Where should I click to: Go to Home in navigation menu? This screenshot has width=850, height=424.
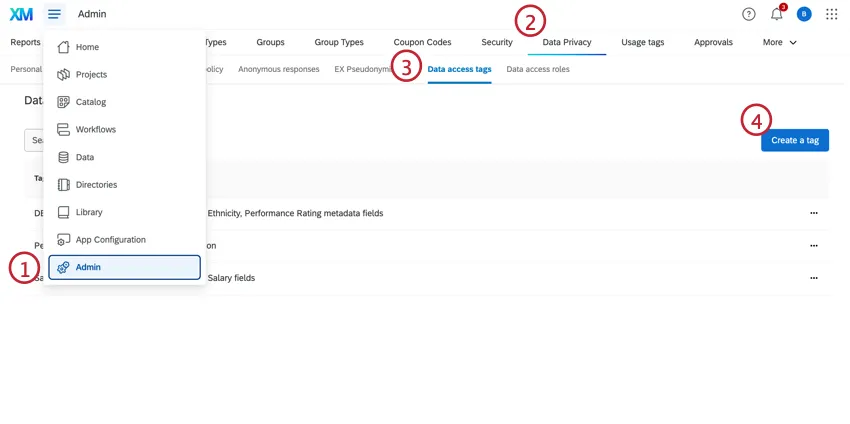pos(87,47)
